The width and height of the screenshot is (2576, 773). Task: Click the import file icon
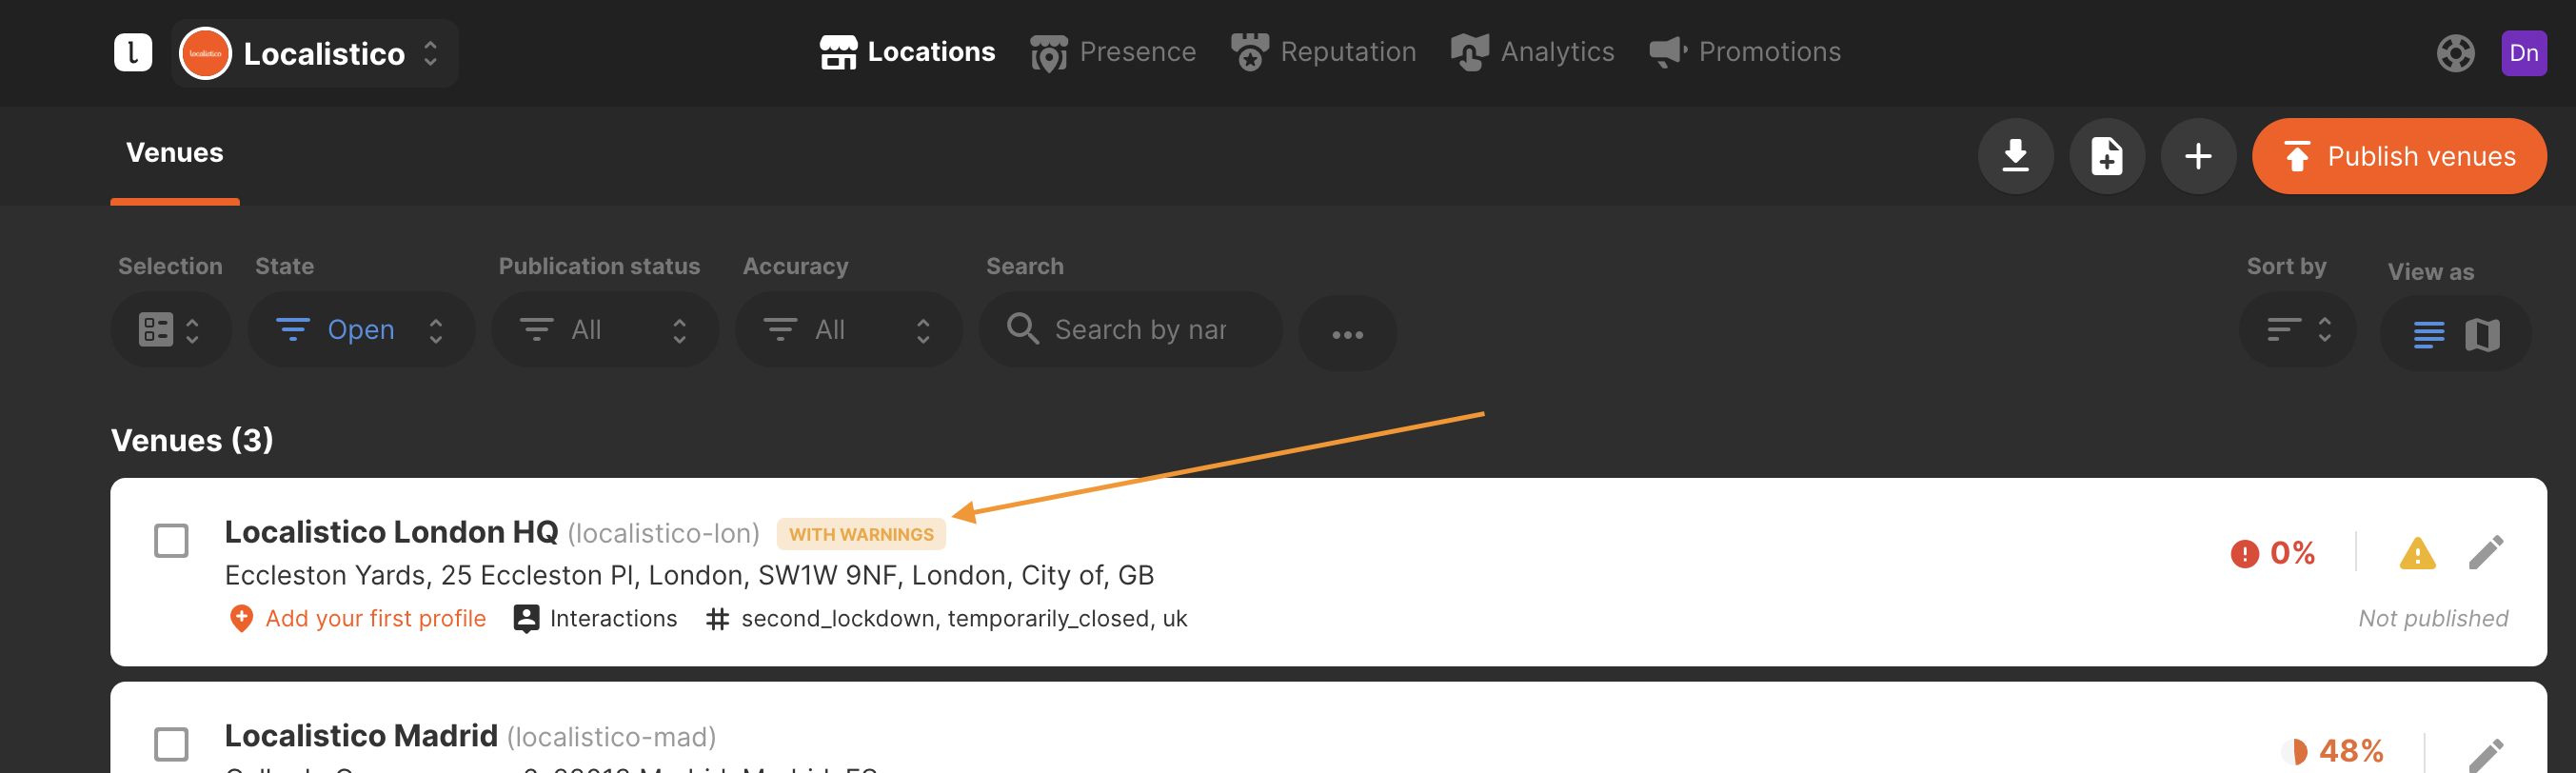(2107, 156)
